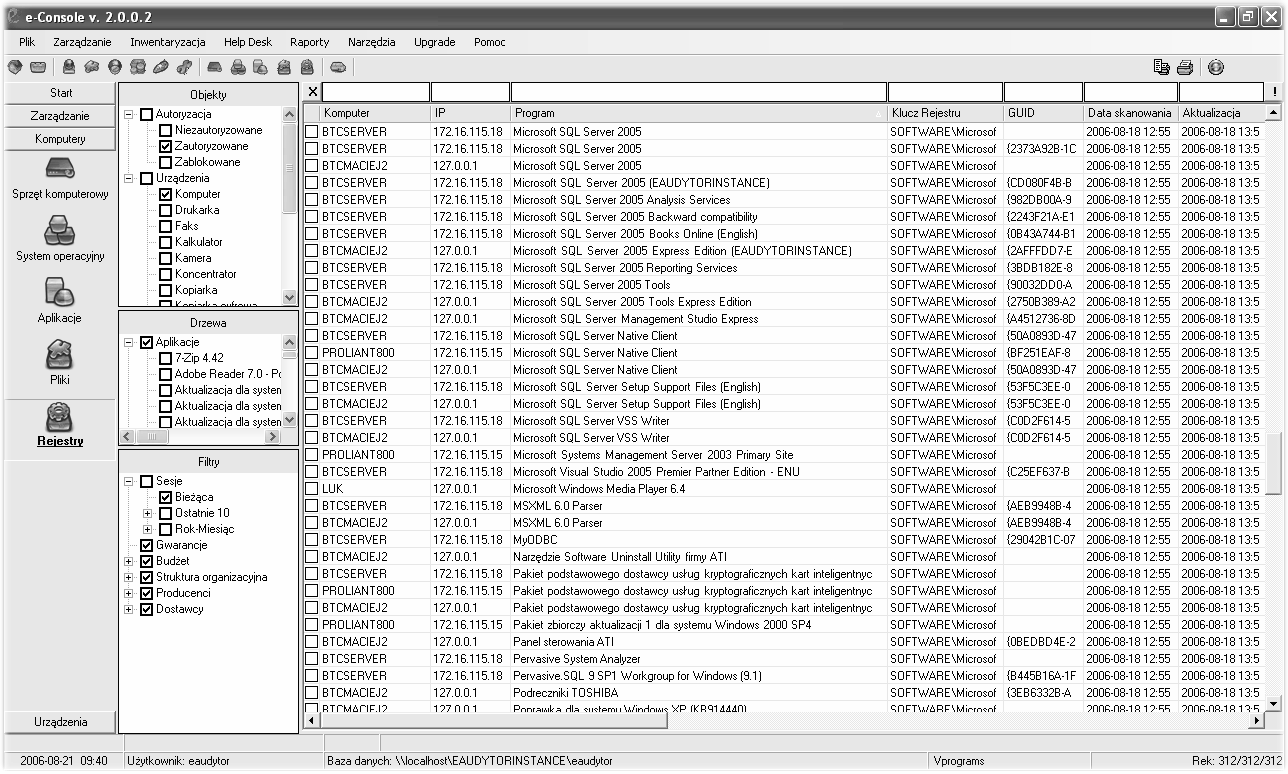Sort by the Program column header

[699, 113]
